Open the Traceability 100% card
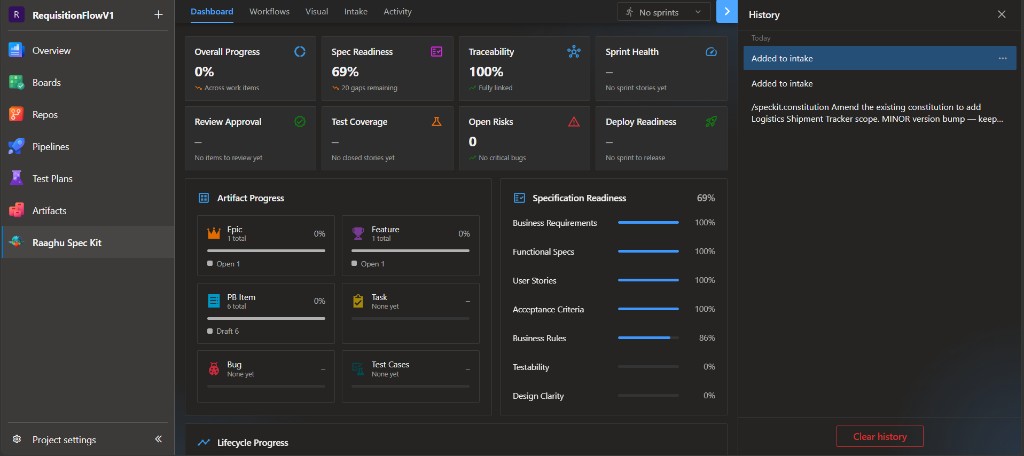Viewport: 1024px width, 456px height. coord(524,68)
